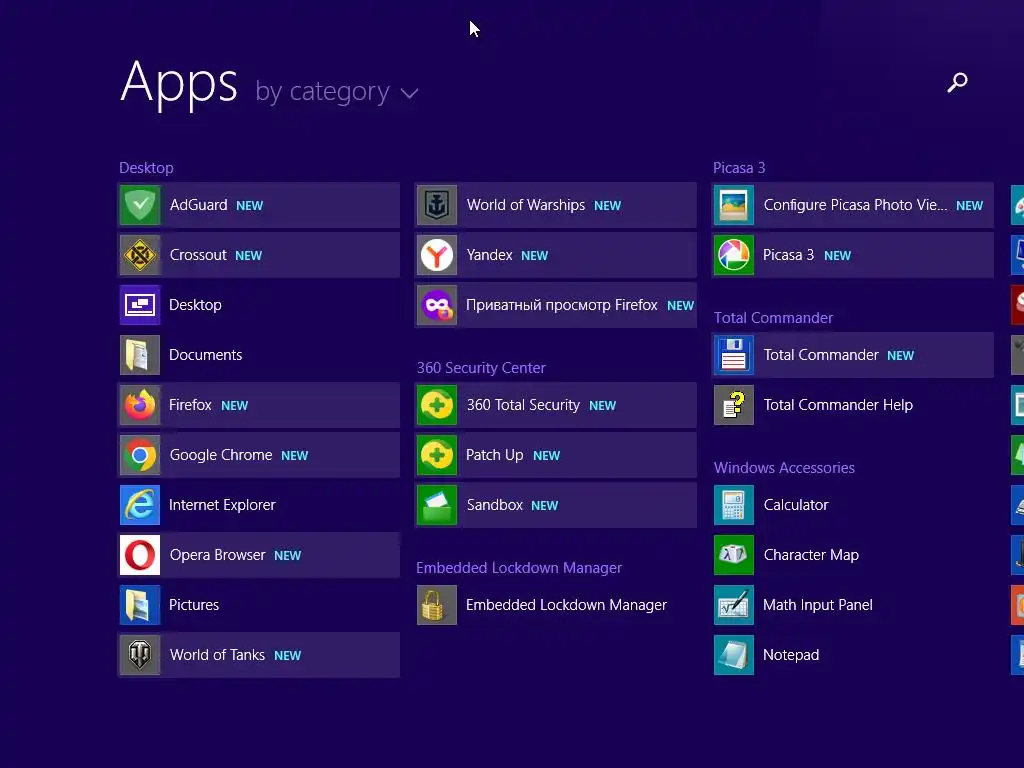This screenshot has height=768, width=1024.
Task: Start Internet Explorer via its icon
Action: click(140, 505)
